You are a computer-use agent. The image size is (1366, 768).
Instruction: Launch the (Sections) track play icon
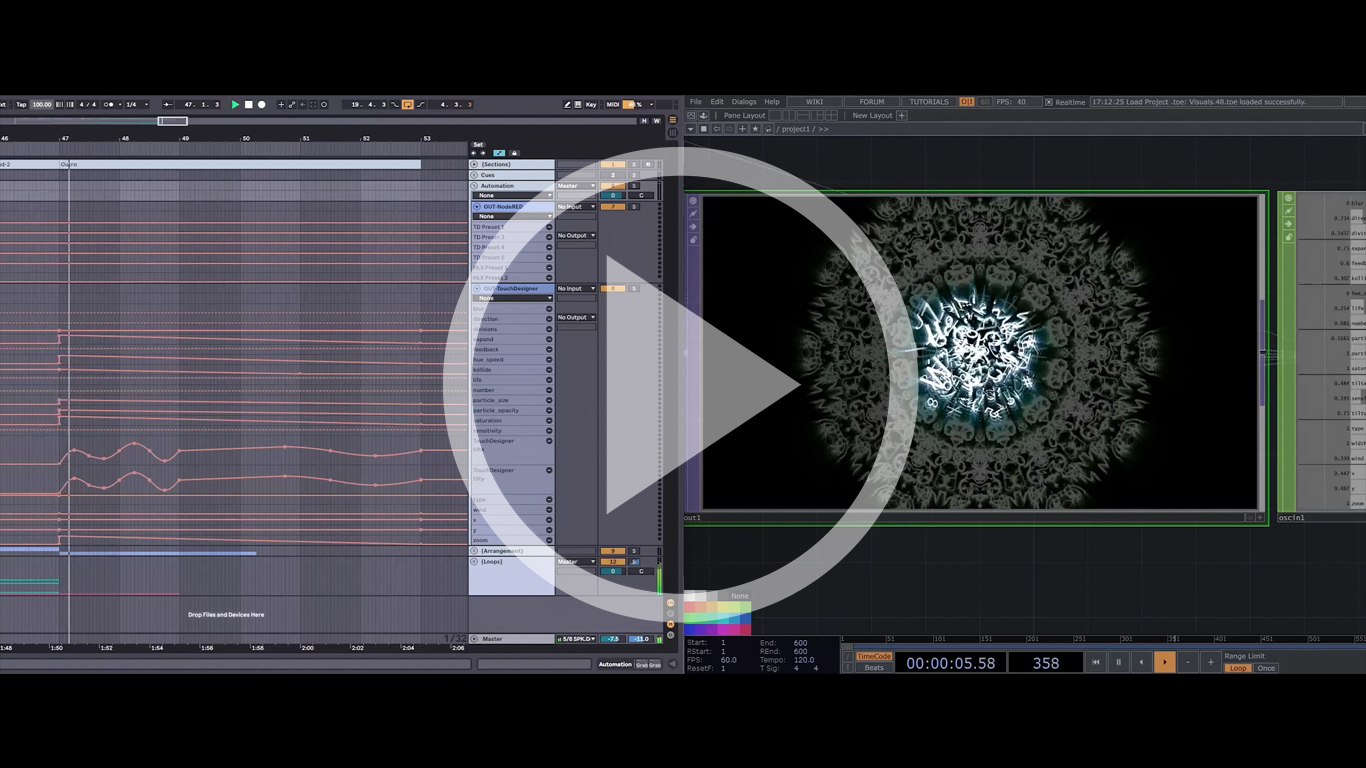click(475, 164)
